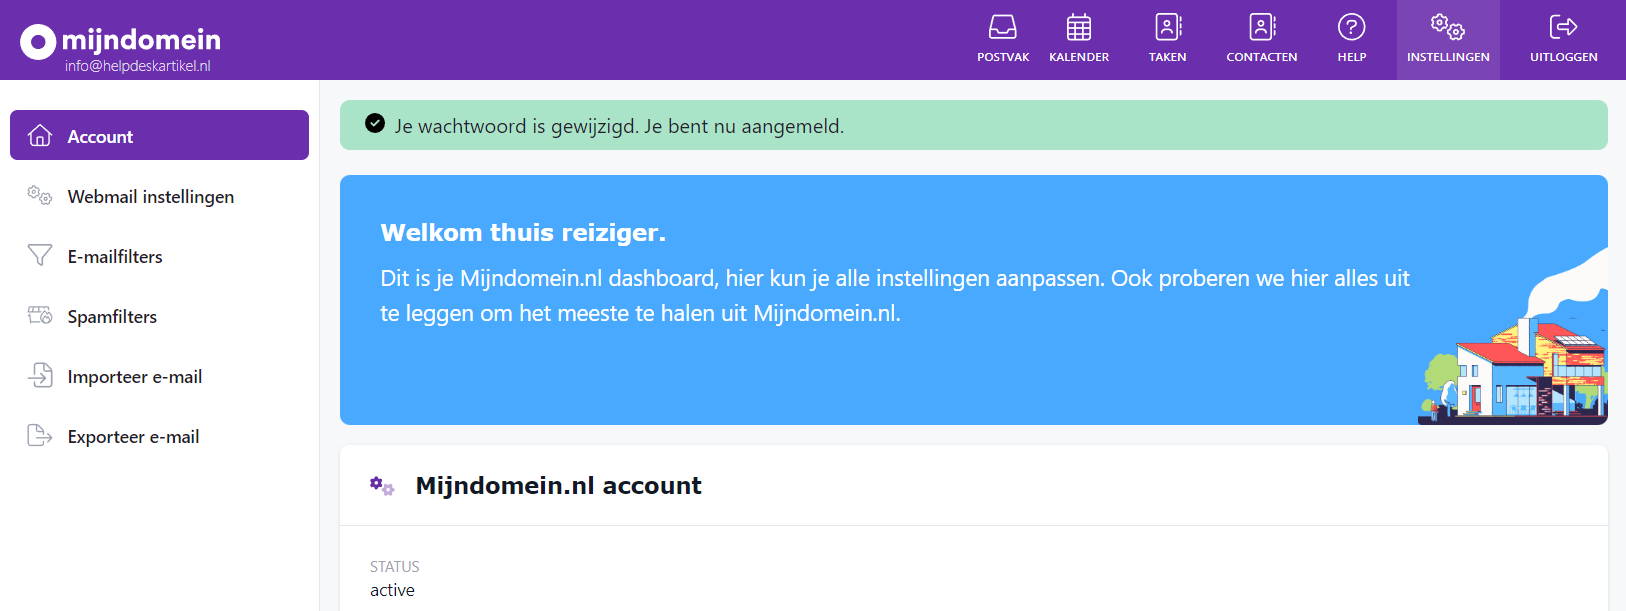This screenshot has width=1626, height=611.
Task: Click the Importeer e-mail document icon
Action: [40, 376]
